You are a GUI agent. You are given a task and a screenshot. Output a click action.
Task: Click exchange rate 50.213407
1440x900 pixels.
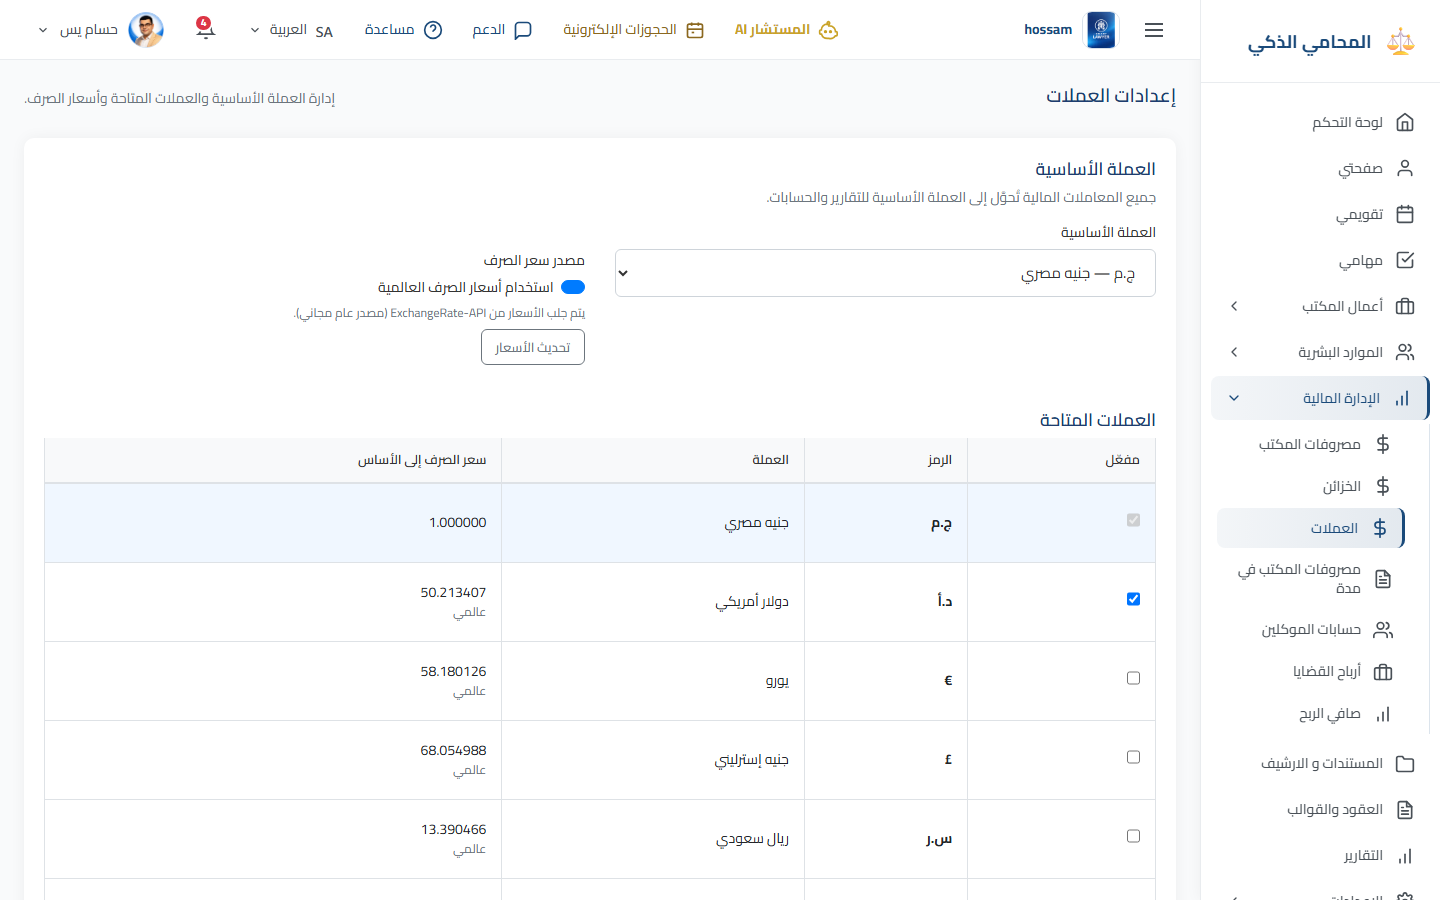(x=453, y=592)
